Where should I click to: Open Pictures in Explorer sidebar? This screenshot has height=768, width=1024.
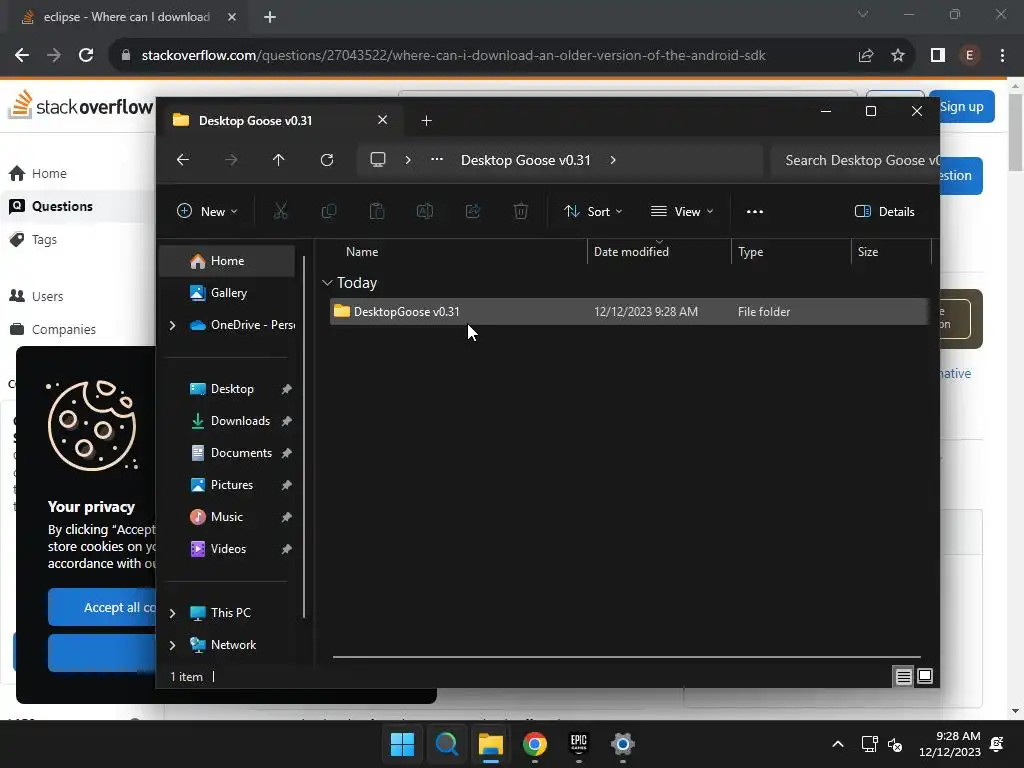click(x=227, y=485)
